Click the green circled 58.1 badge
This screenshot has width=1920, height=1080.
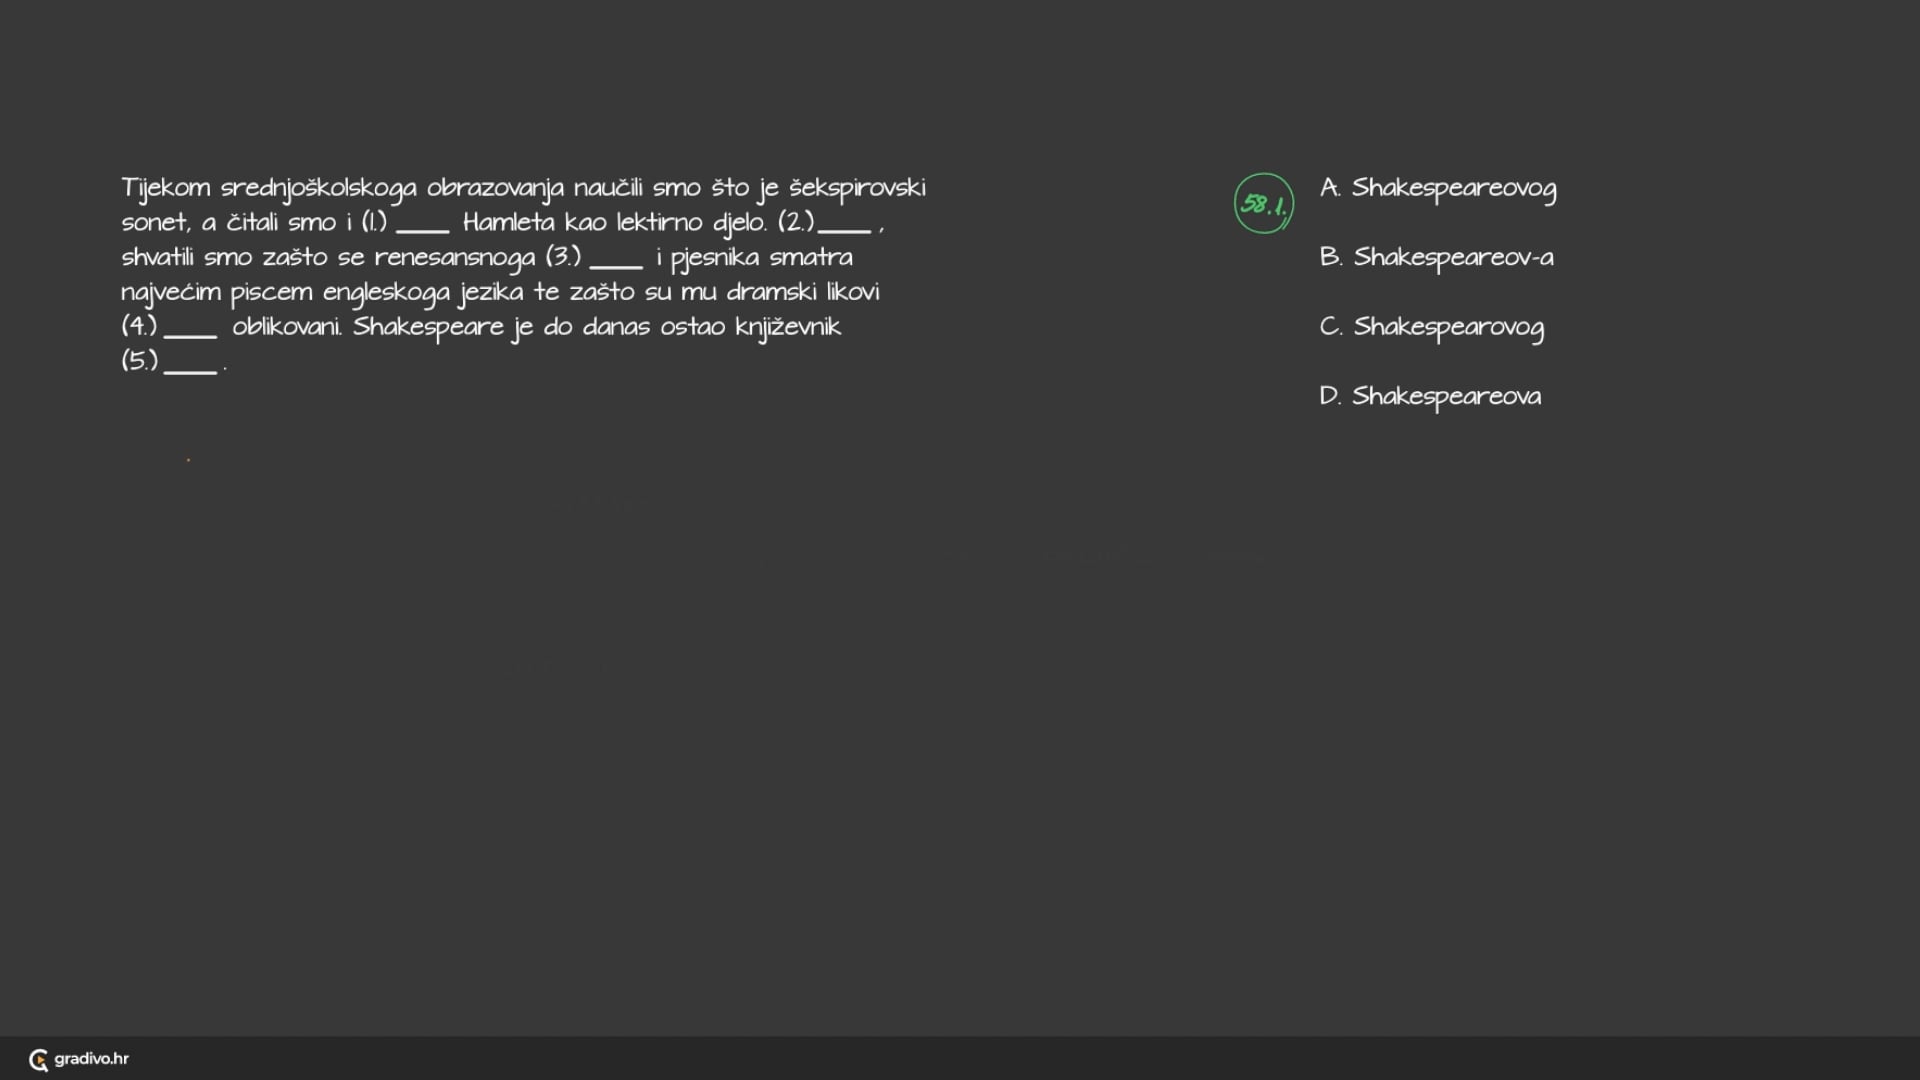[x=1264, y=203]
